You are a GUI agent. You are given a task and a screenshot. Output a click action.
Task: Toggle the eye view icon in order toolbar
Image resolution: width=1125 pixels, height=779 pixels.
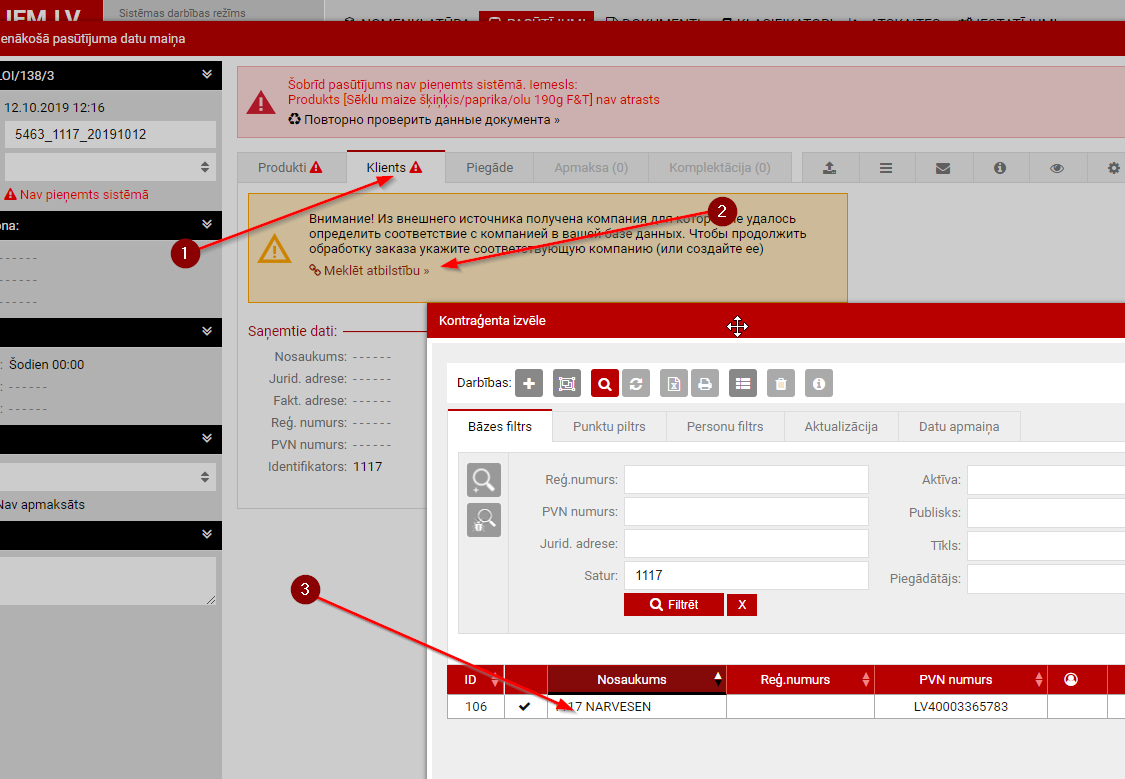(x=1056, y=168)
